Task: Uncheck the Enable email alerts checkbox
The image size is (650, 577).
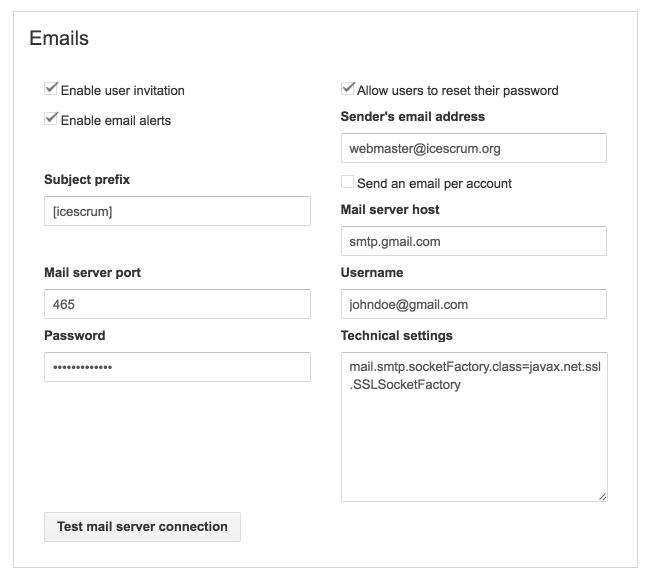Action: coord(51,119)
